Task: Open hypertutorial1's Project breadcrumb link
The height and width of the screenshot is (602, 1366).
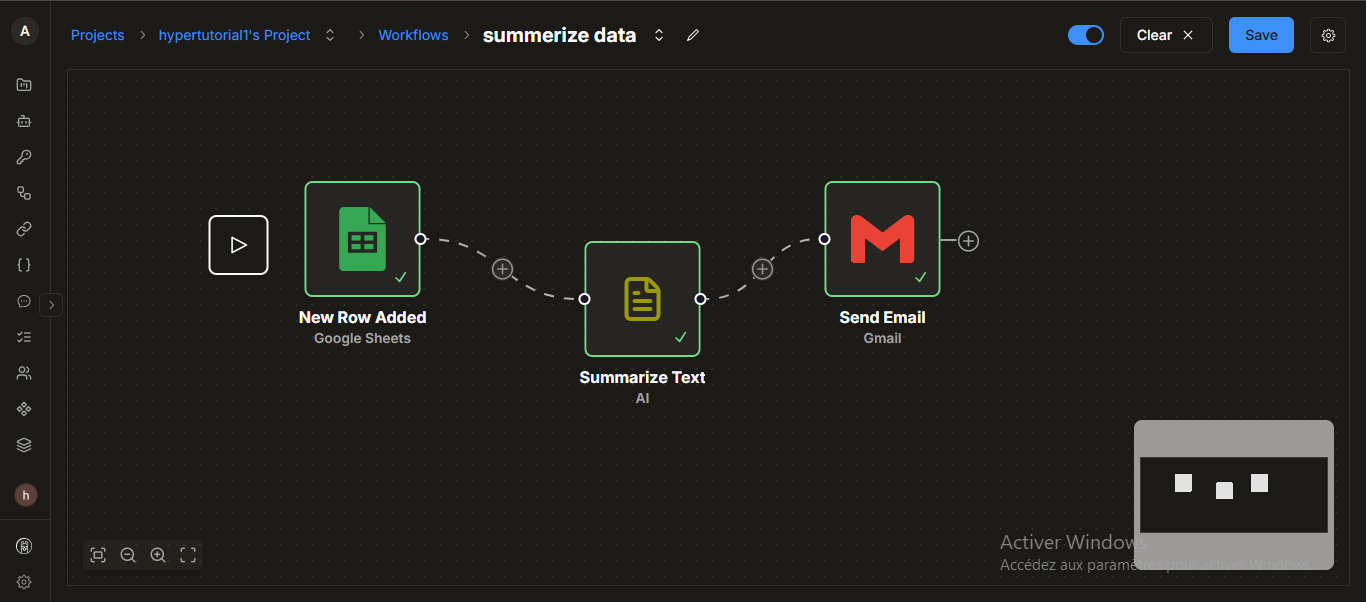Action: coord(235,35)
